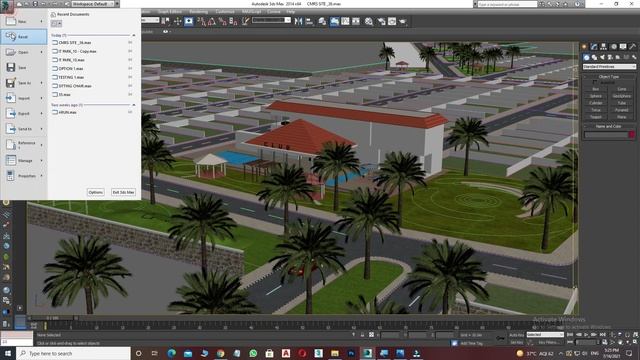Open Edit Named Selection Sets

pos(245,21)
